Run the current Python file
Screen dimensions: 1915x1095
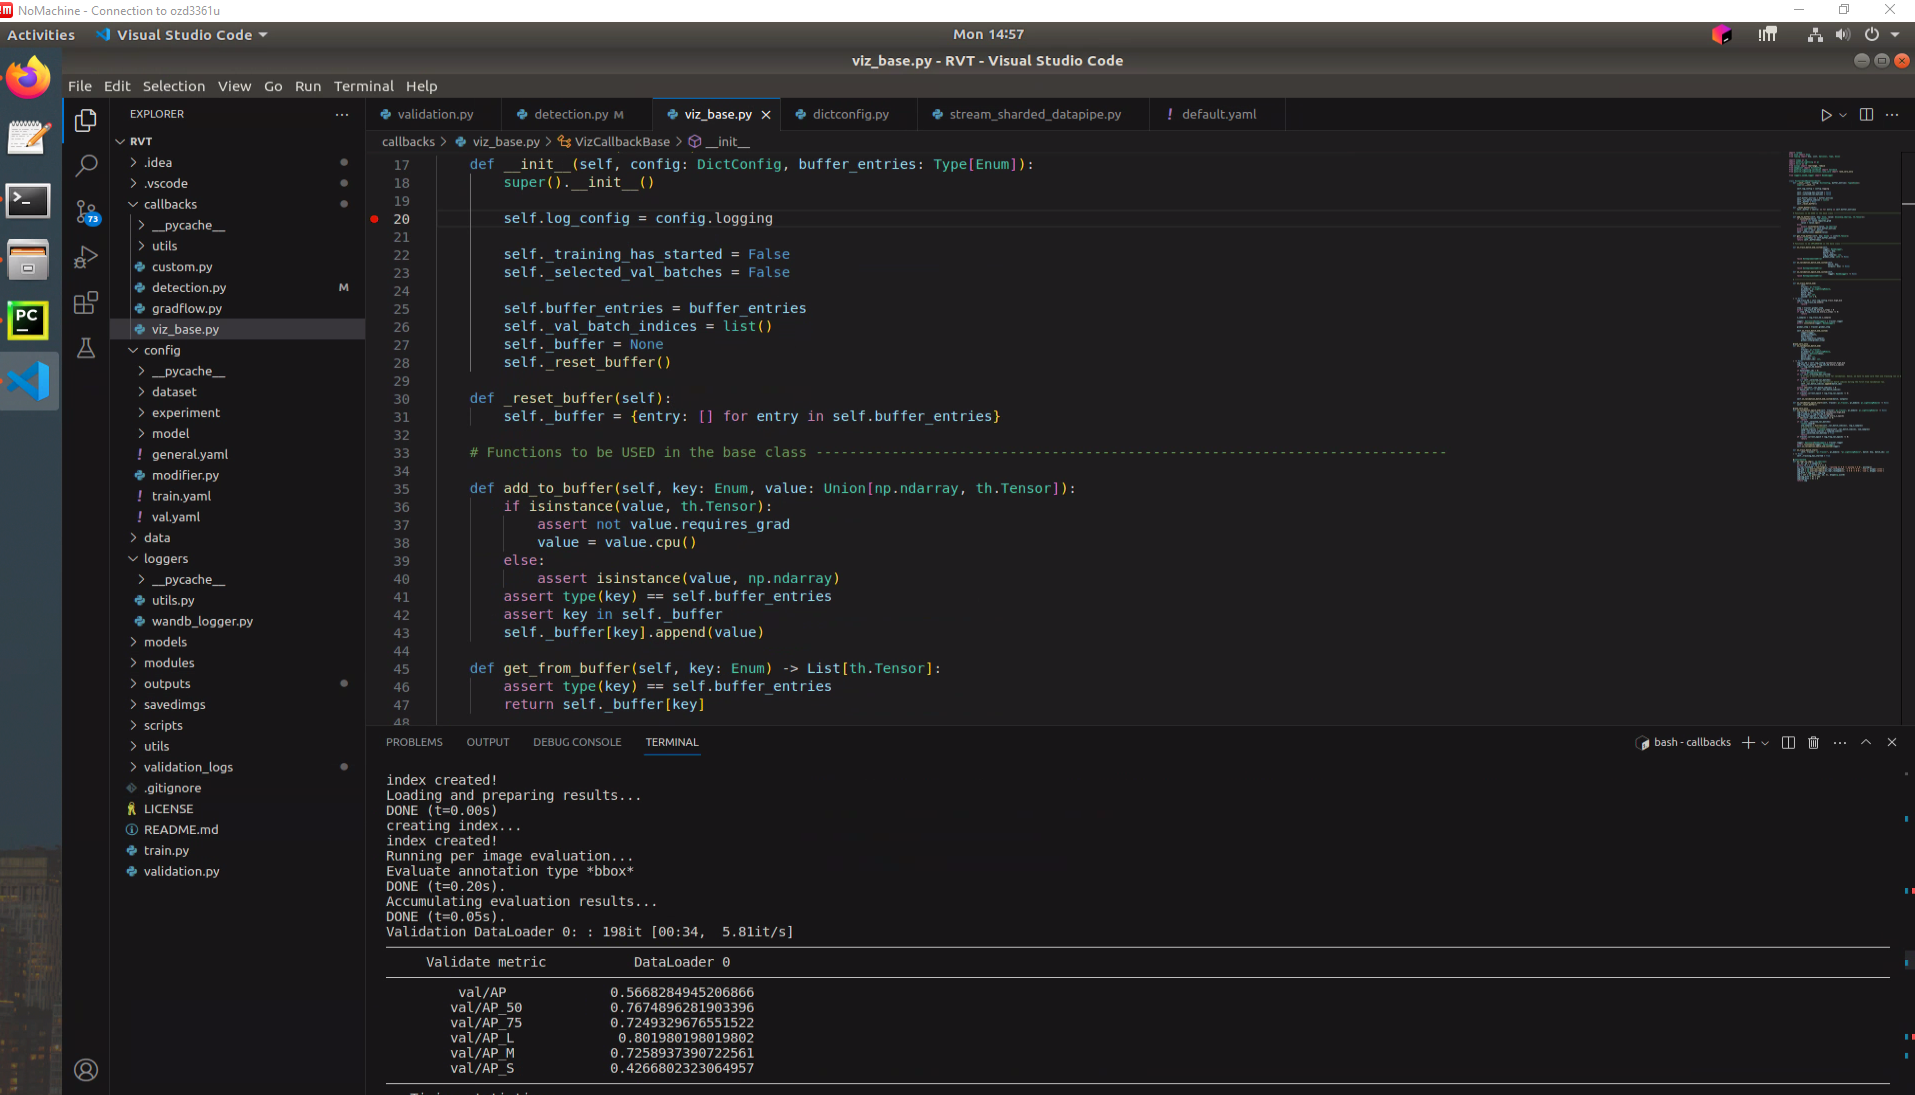[x=1826, y=114]
